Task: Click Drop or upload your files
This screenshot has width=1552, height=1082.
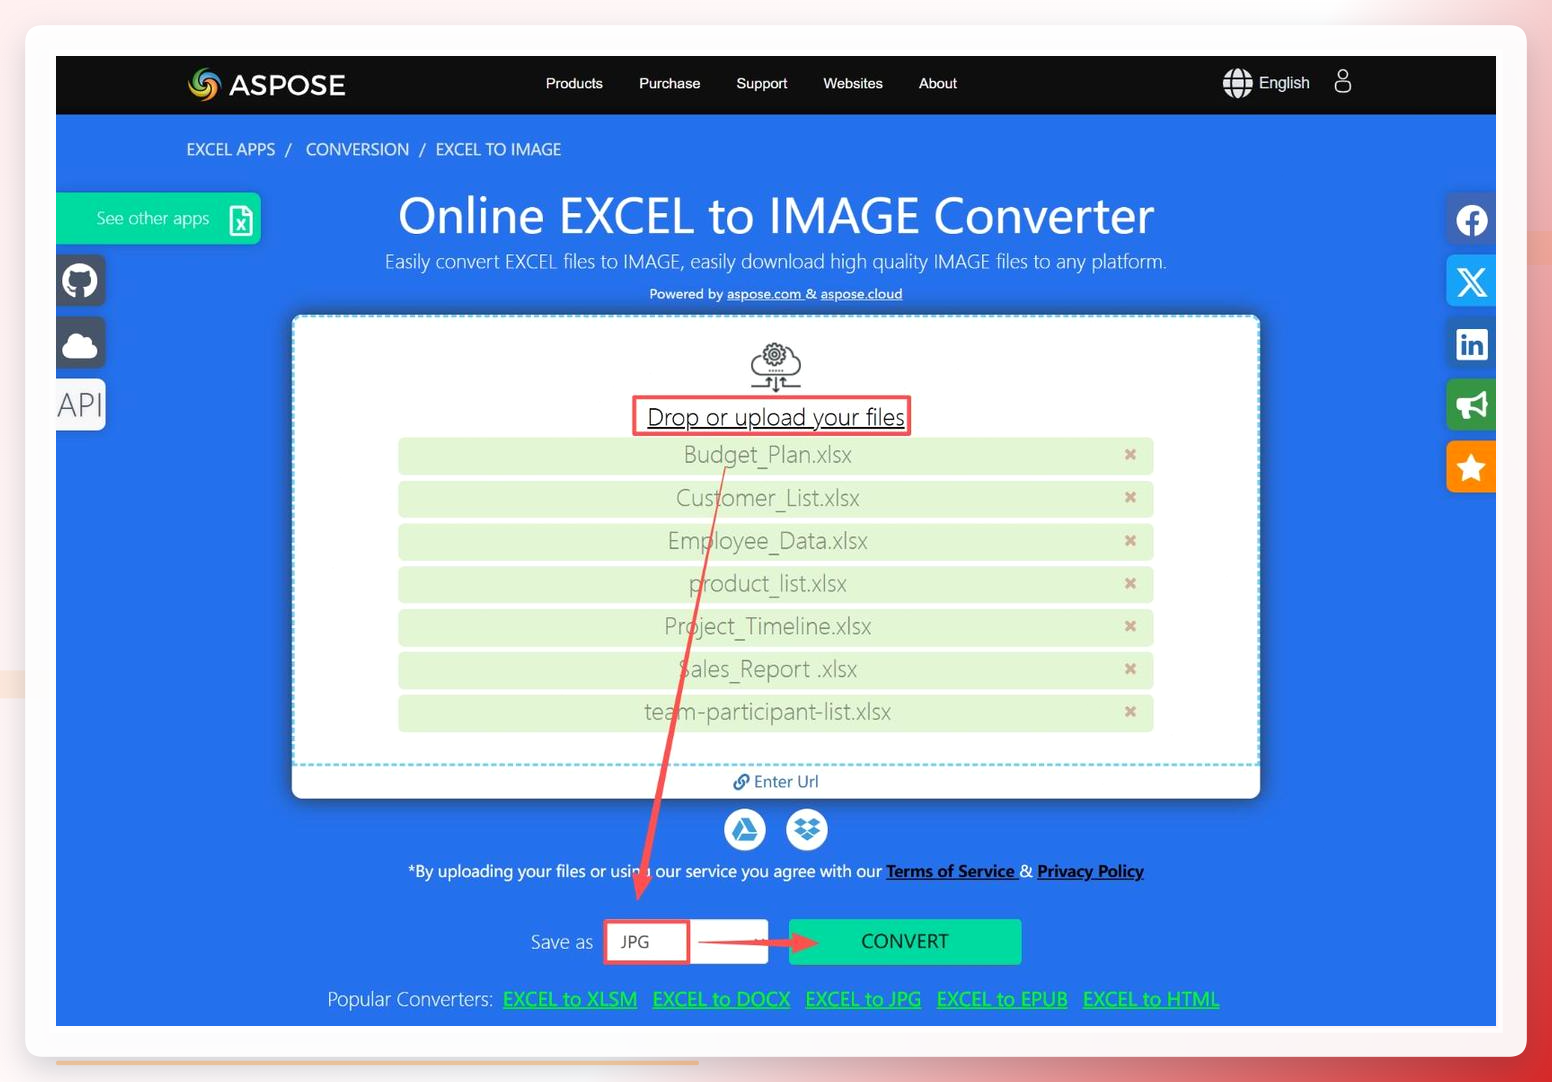Action: pyautogui.click(x=776, y=417)
